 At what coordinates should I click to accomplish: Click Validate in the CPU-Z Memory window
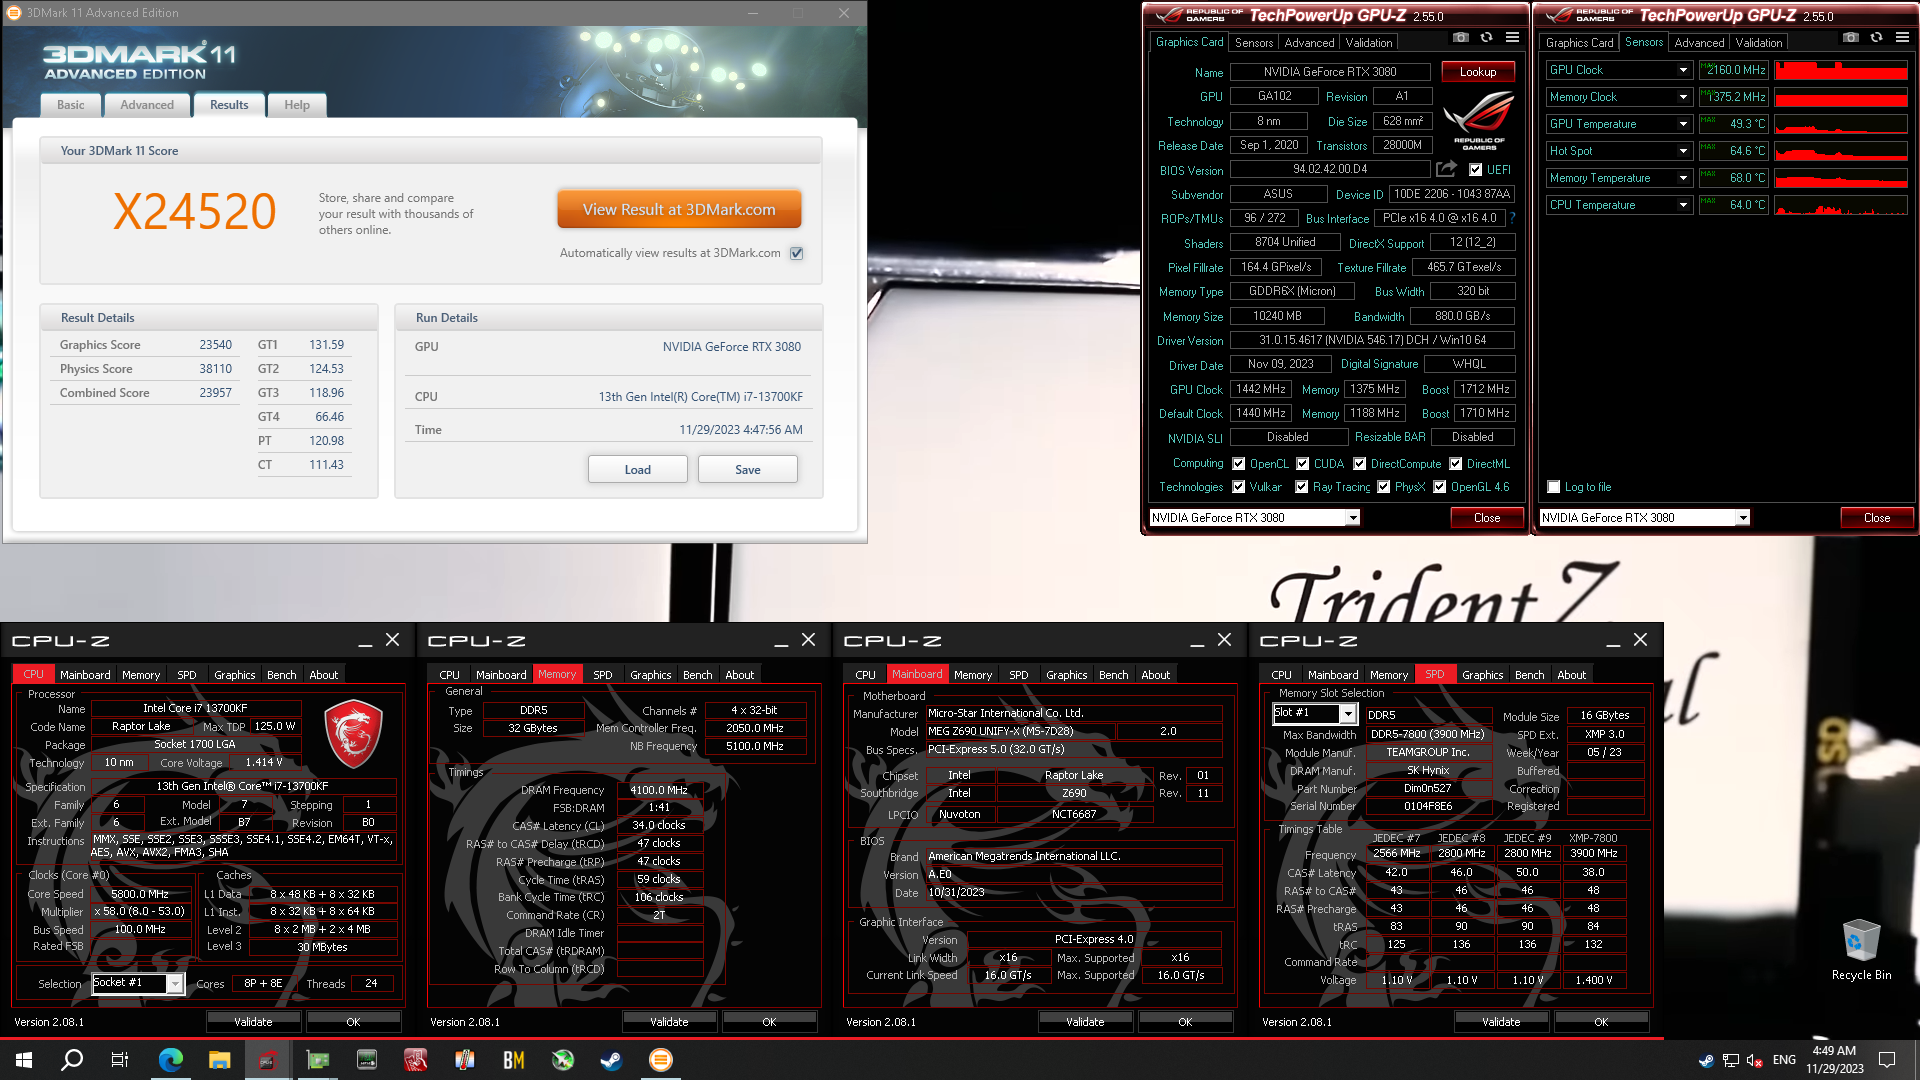coord(669,1022)
